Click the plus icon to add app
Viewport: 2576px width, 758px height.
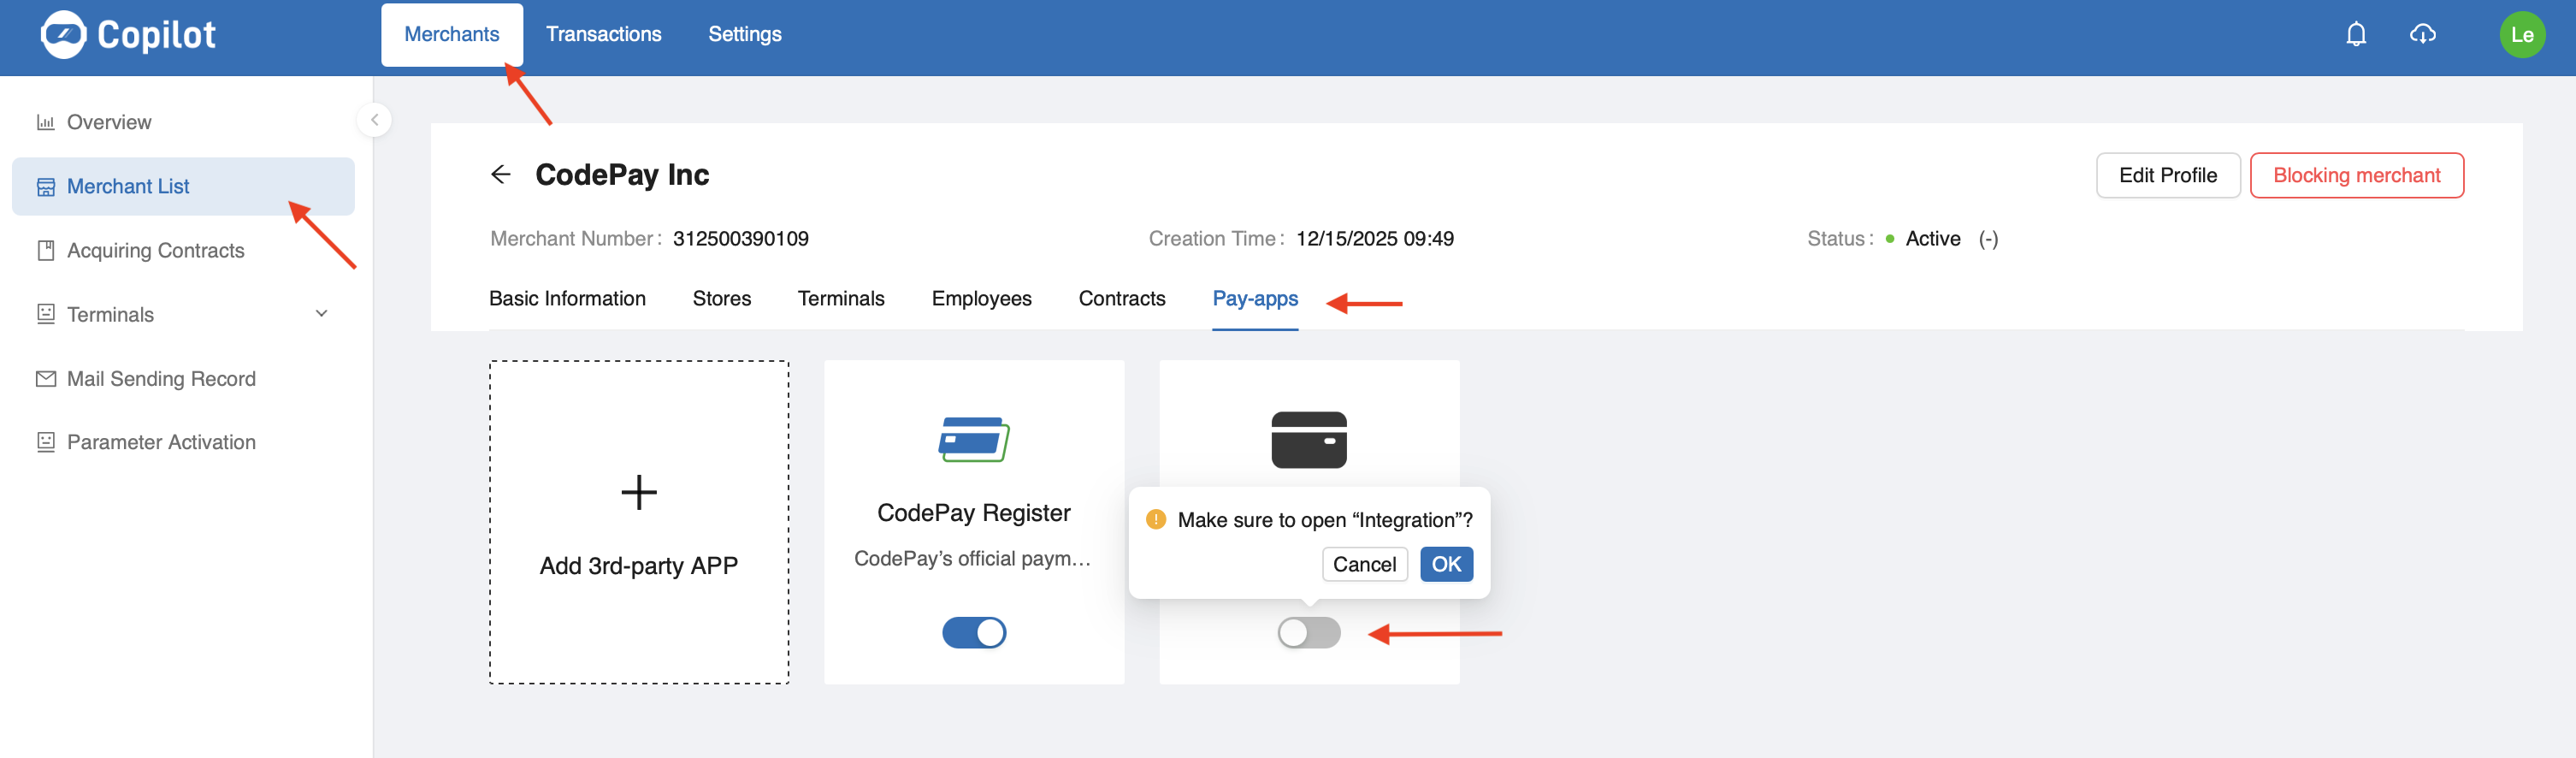[638, 493]
